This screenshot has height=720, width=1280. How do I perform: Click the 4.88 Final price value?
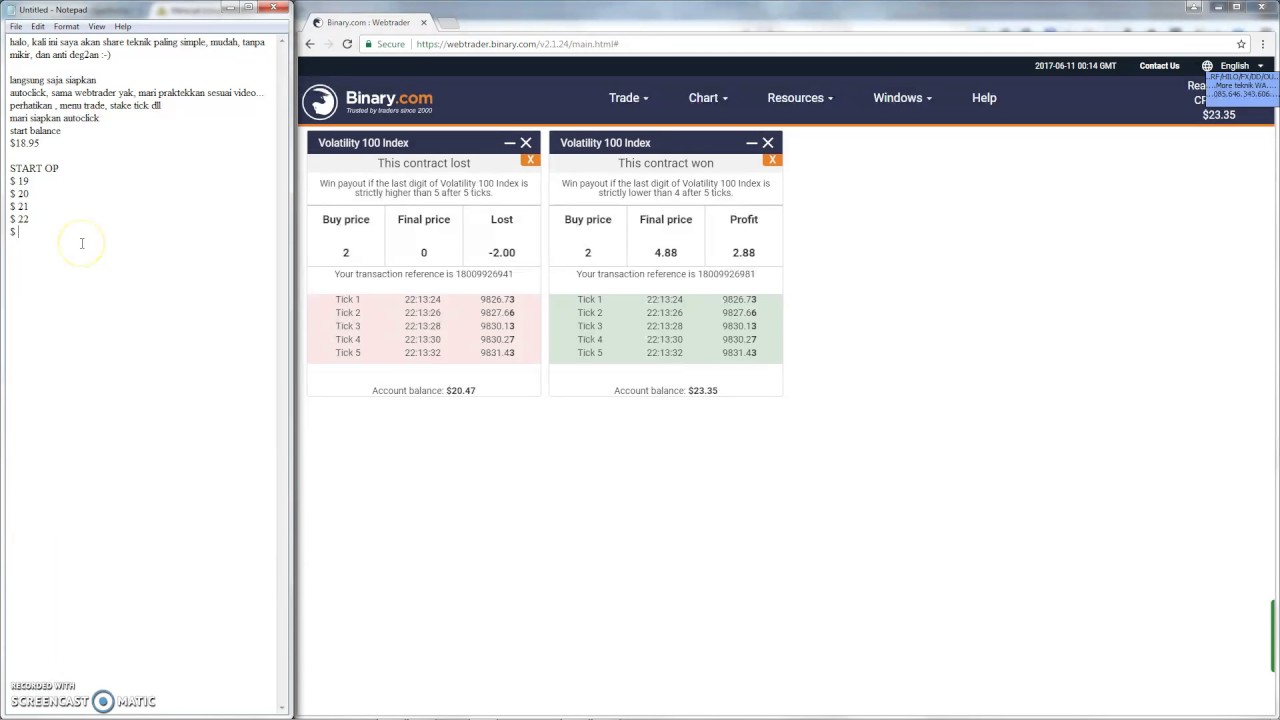point(666,253)
